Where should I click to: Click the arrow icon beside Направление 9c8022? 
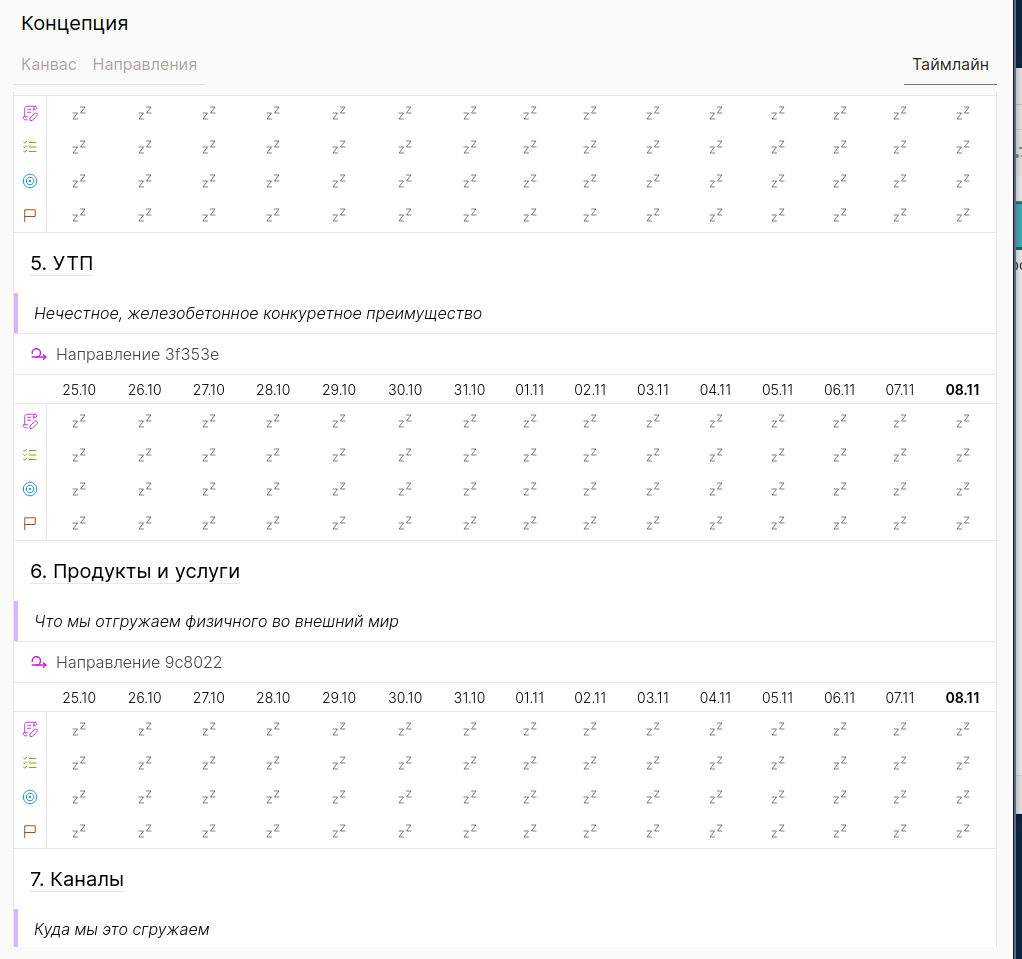pyautogui.click(x=39, y=662)
